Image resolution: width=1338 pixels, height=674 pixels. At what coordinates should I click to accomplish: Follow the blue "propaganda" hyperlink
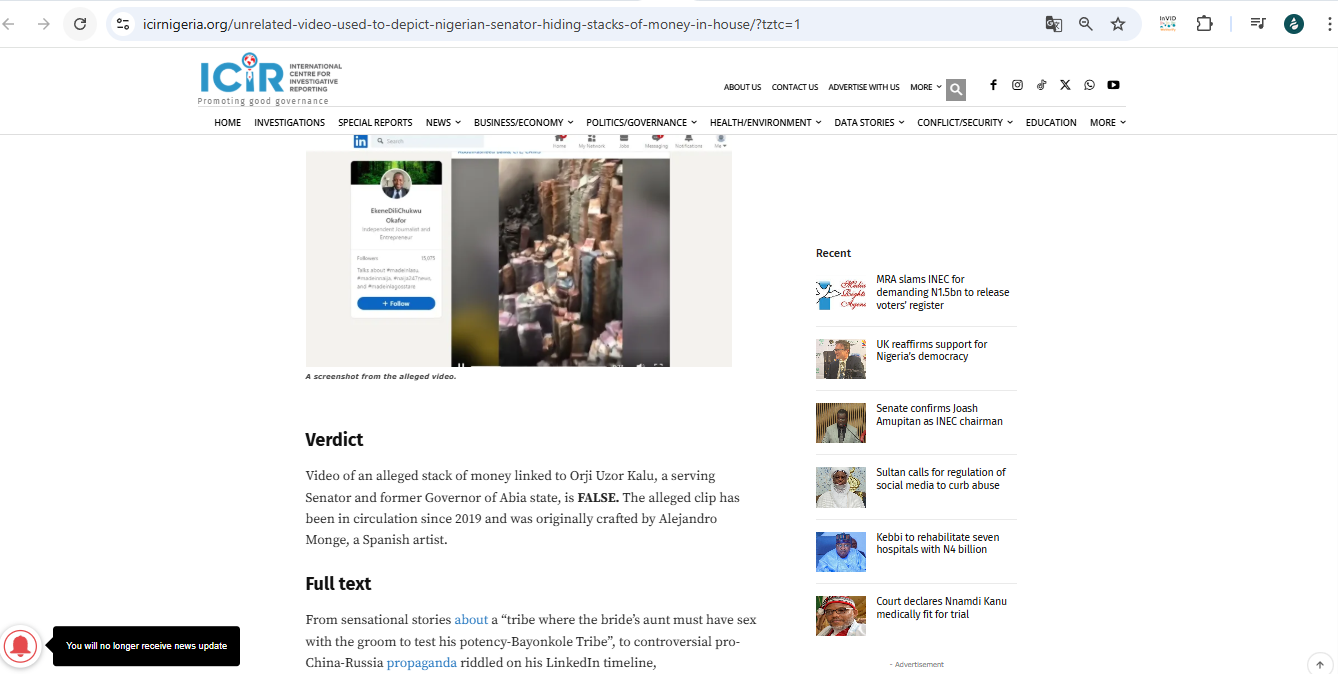tap(421, 662)
